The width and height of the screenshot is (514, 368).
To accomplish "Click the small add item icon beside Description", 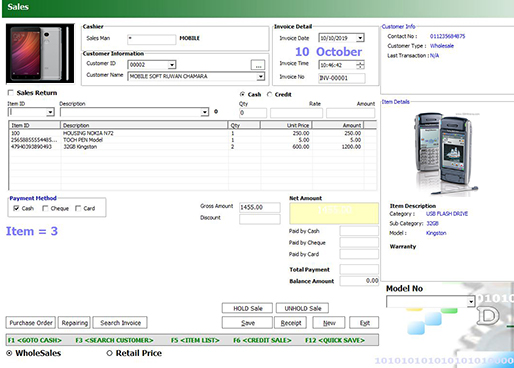I will [216, 112].
